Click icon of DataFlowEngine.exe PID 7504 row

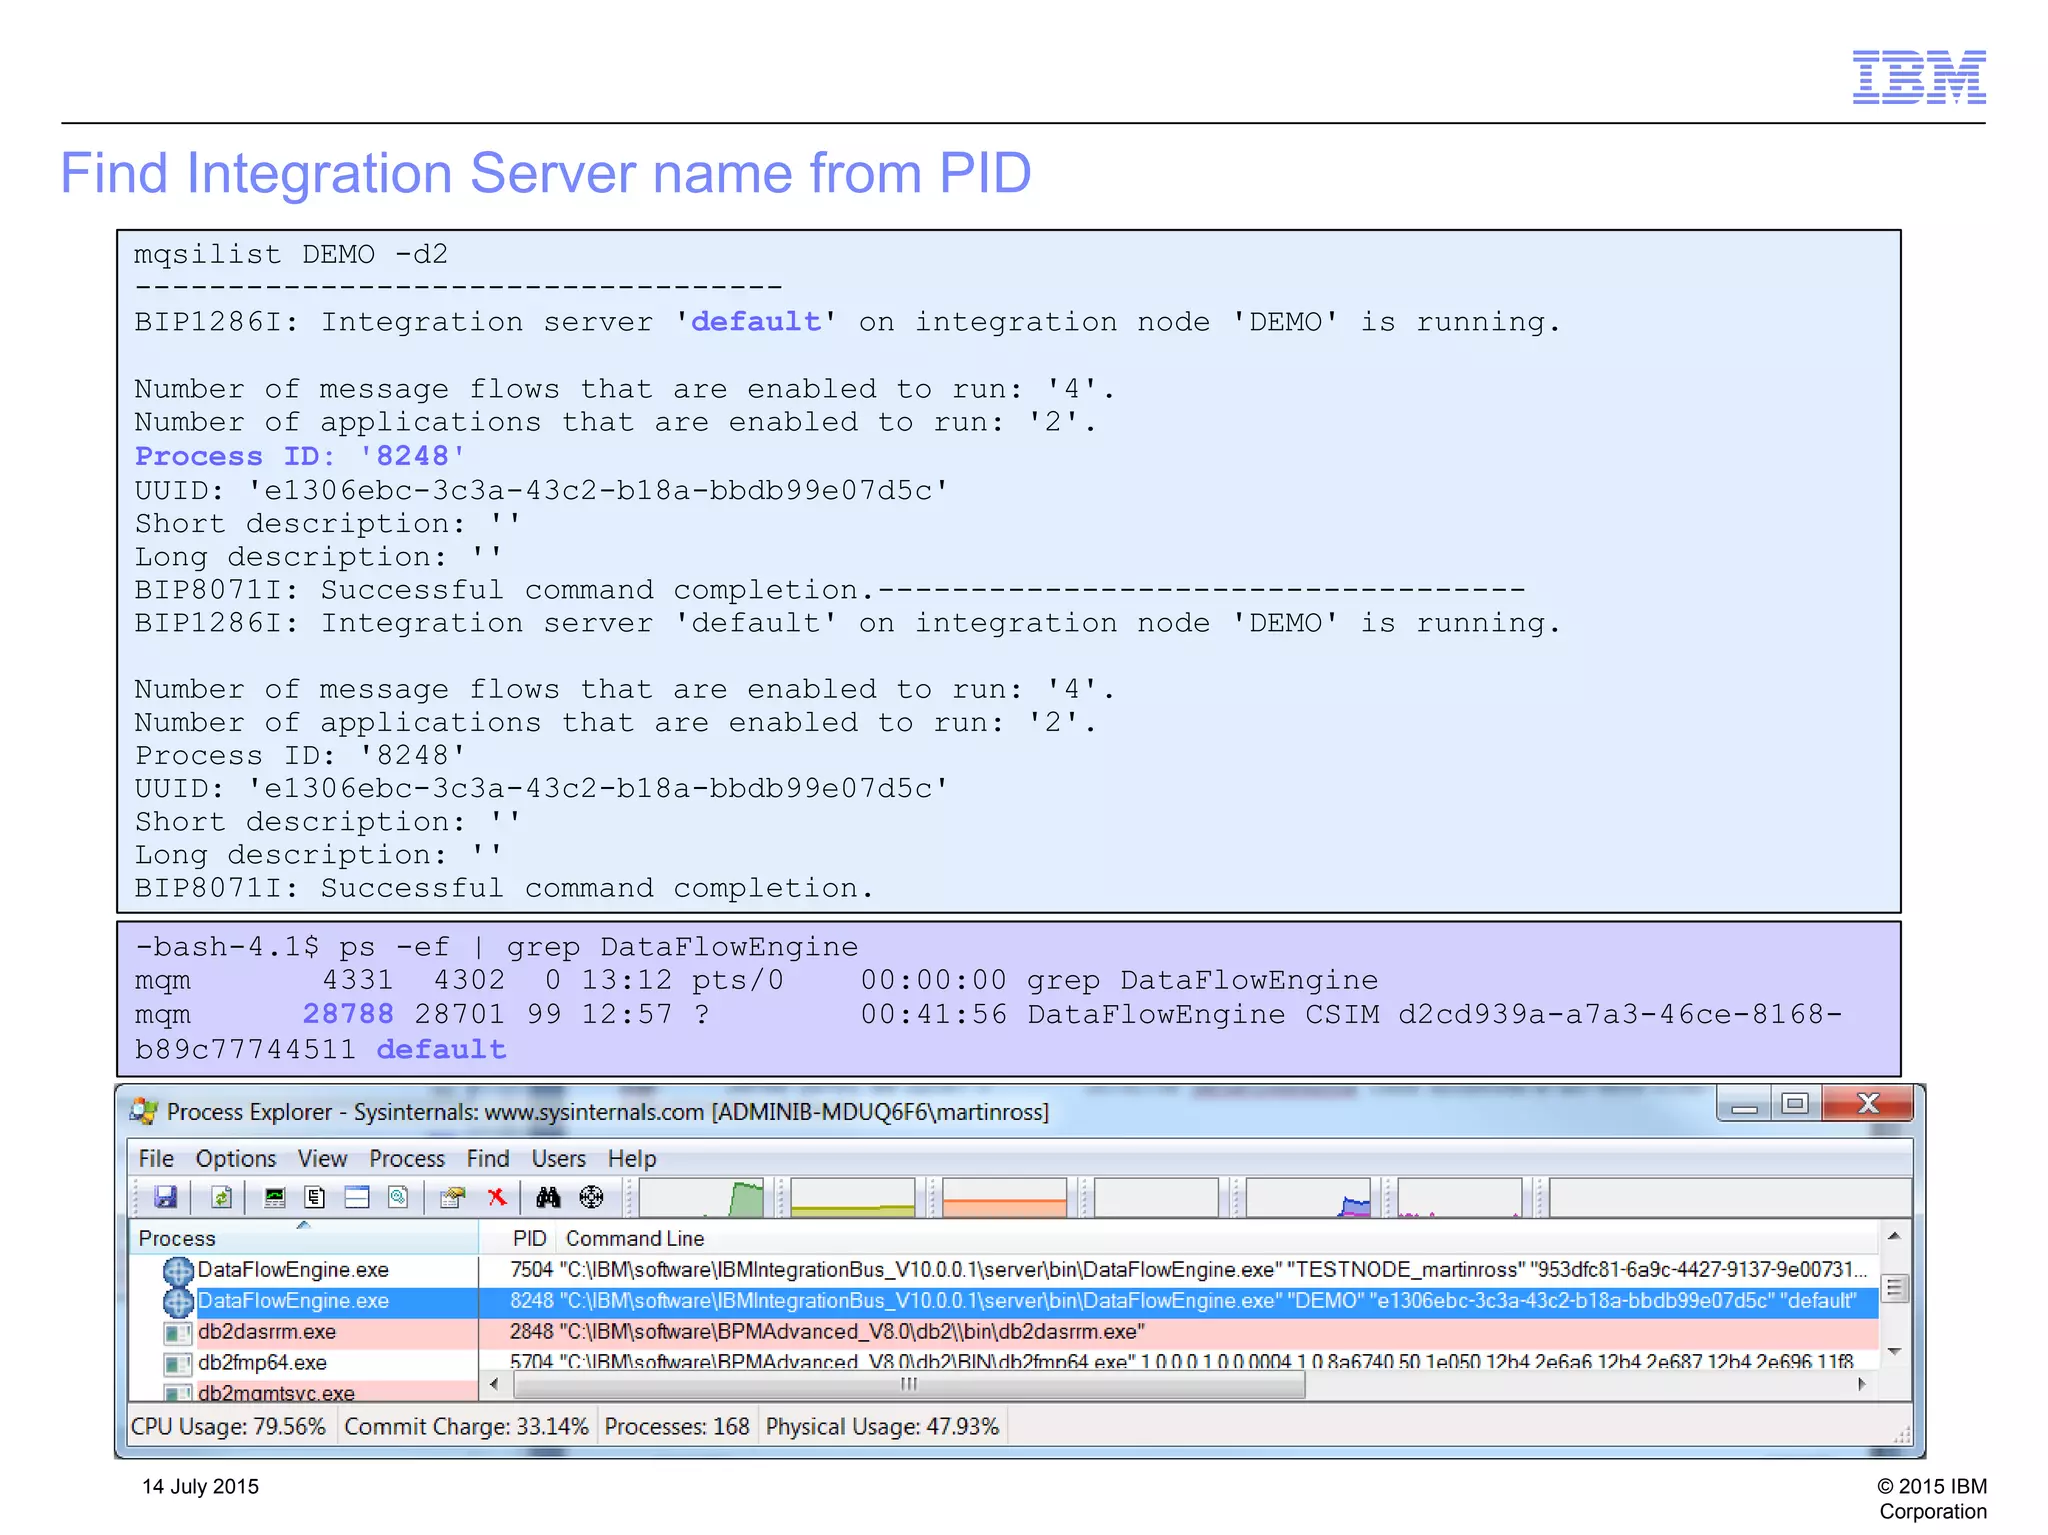click(x=178, y=1271)
